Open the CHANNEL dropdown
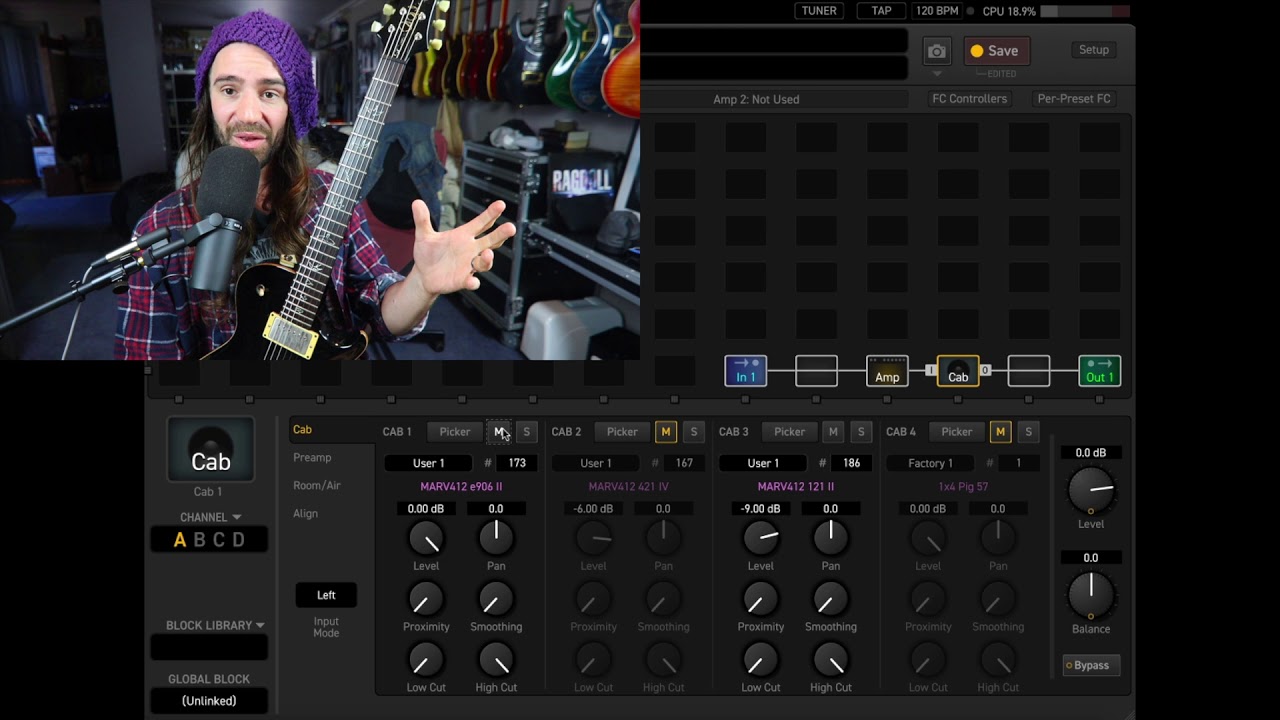The image size is (1280, 720). (210, 517)
